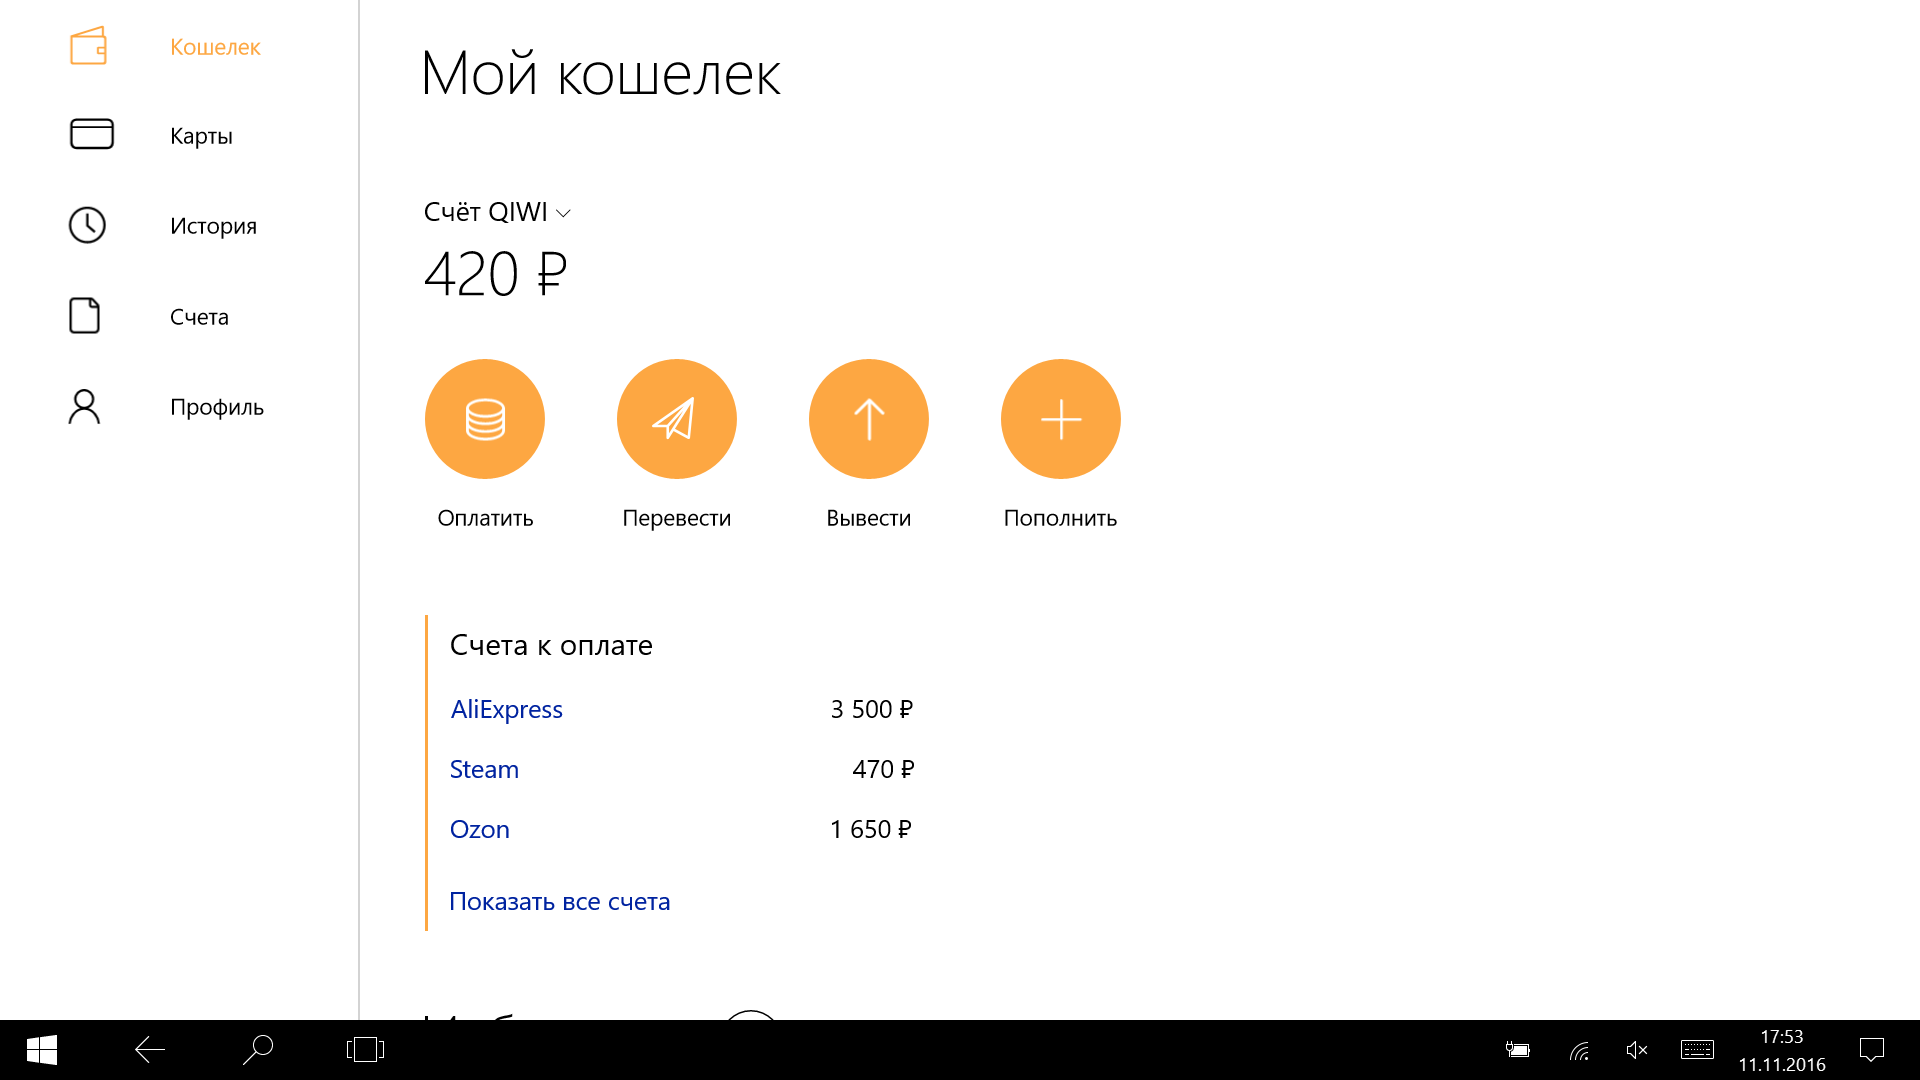The image size is (1920, 1080).
Task: Toggle the muted volume tray icon
Action: point(1637,1050)
